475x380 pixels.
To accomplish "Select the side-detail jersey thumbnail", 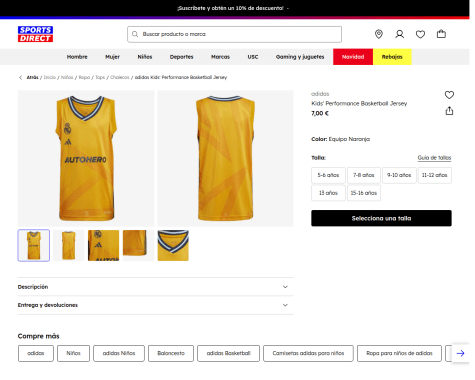I will 138,245.
